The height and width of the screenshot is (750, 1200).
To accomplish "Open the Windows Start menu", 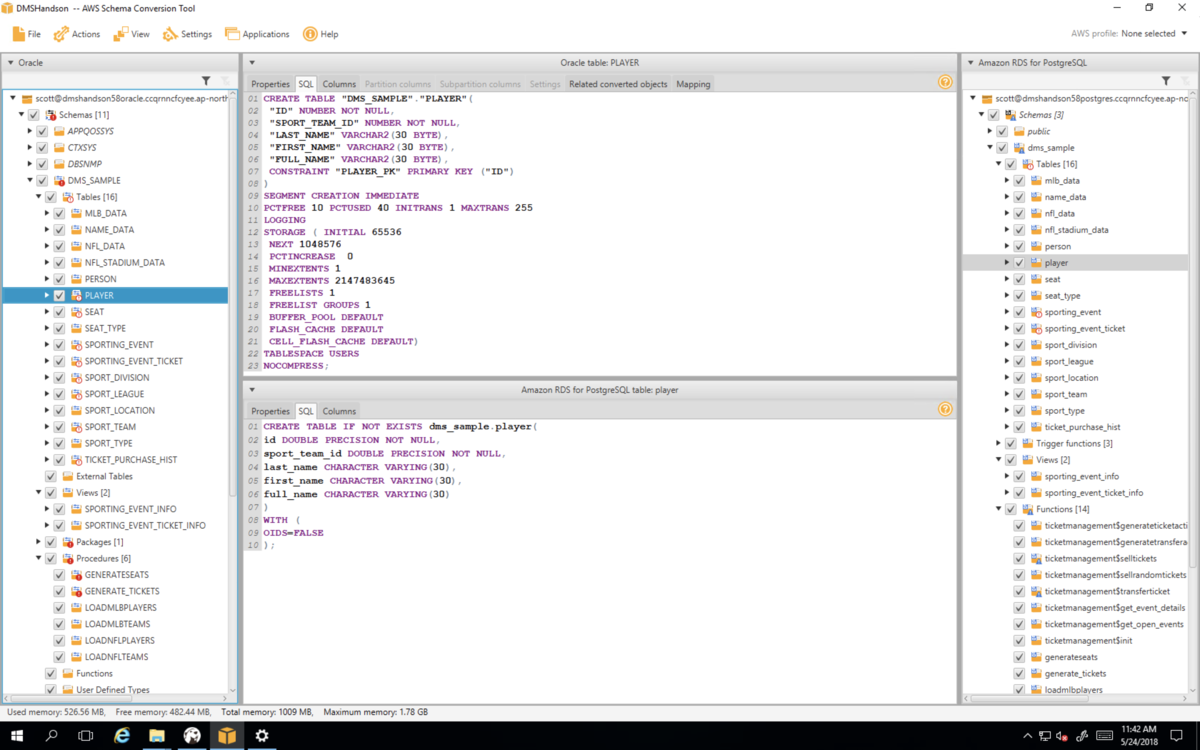I will coord(17,736).
